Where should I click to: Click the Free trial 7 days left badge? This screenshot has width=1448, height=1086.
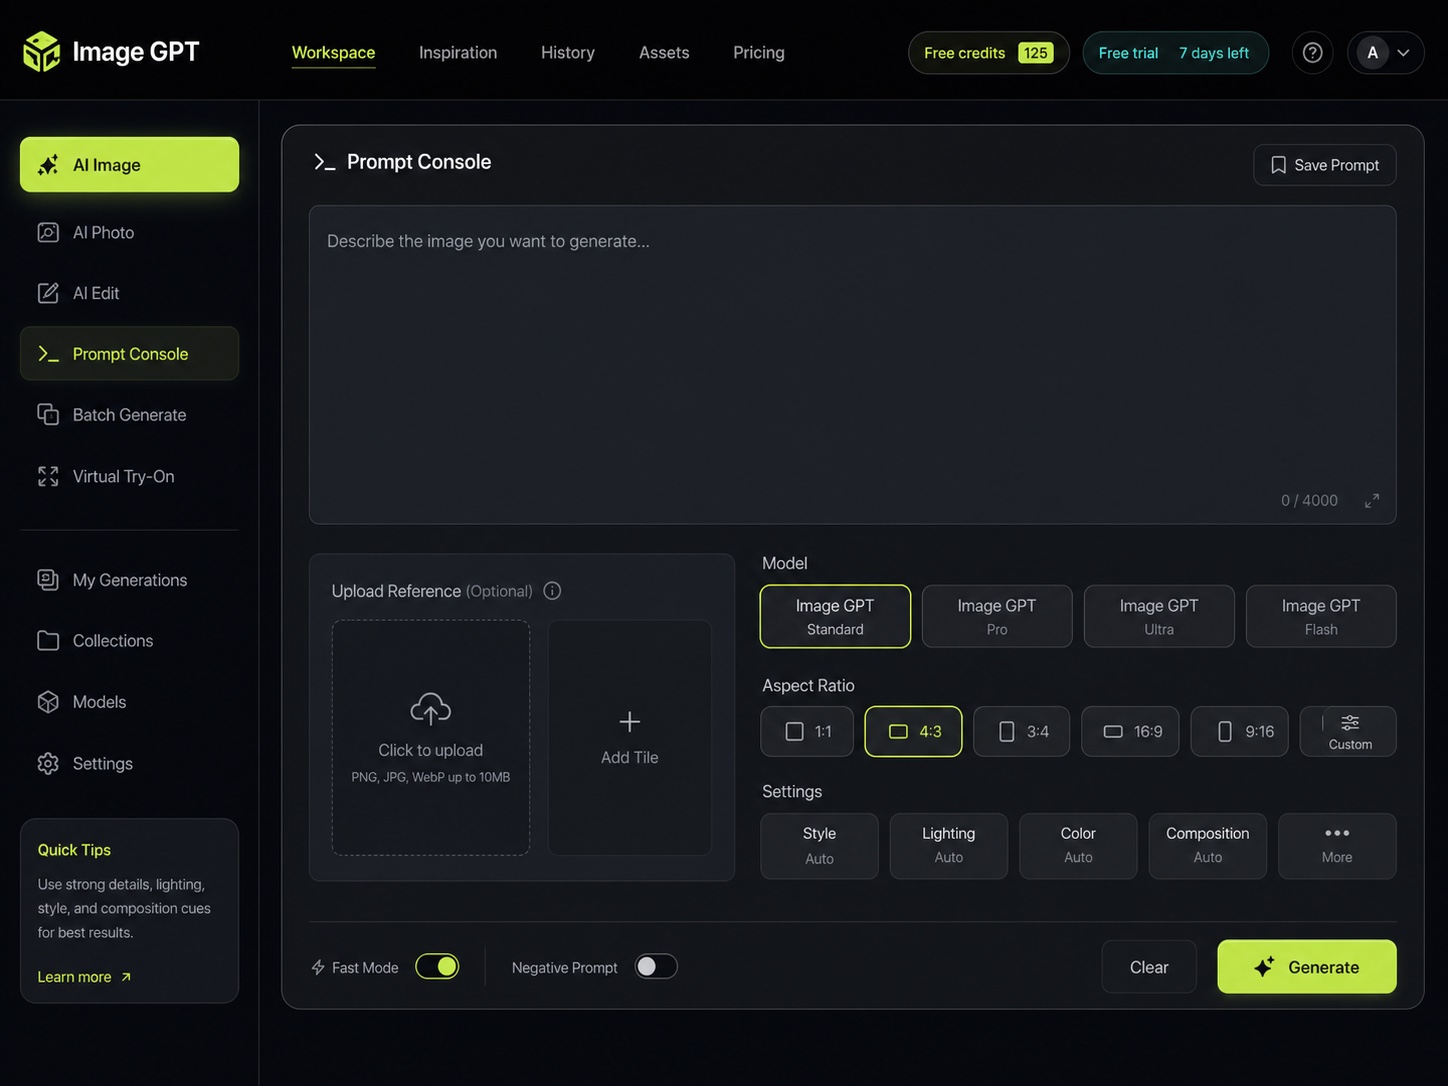coord(1175,53)
